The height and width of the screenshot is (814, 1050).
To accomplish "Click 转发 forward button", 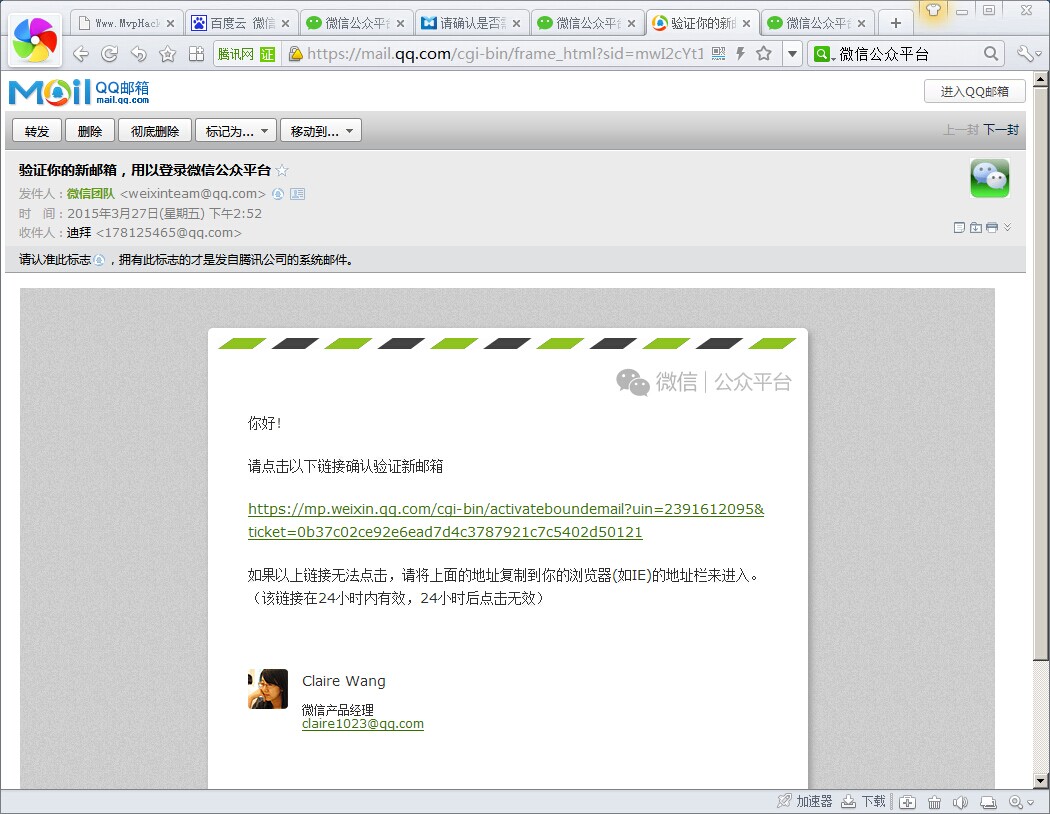I will tap(37, 131).
